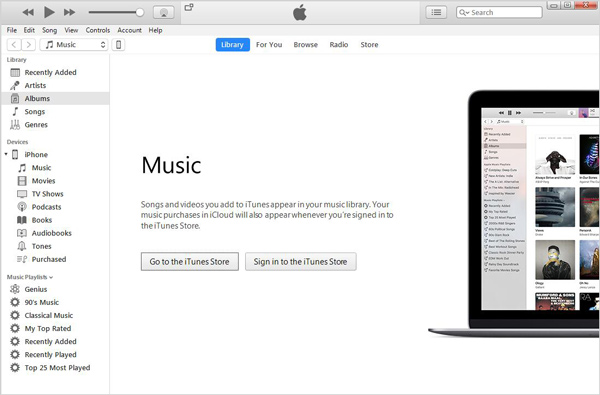Open Movies under the iPhone device
The width and height of the screenshot is (600, 395).
coord(55,181)
